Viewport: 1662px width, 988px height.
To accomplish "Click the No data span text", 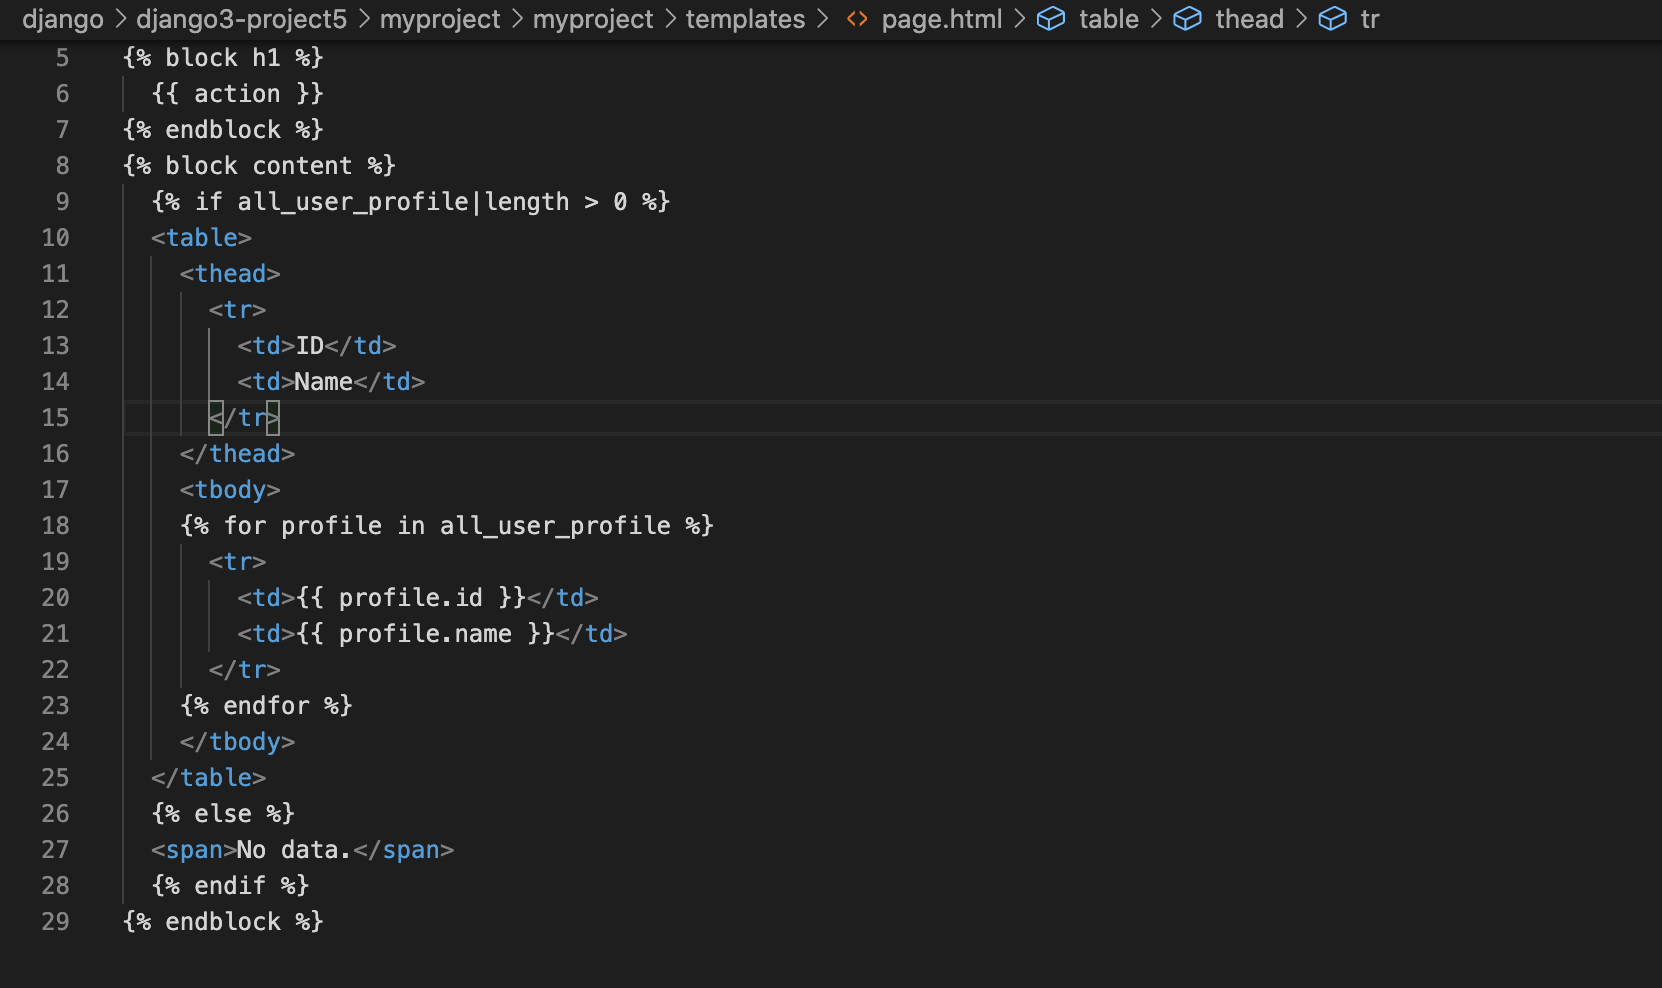I will pyautogui.click(x=294, y=850).
